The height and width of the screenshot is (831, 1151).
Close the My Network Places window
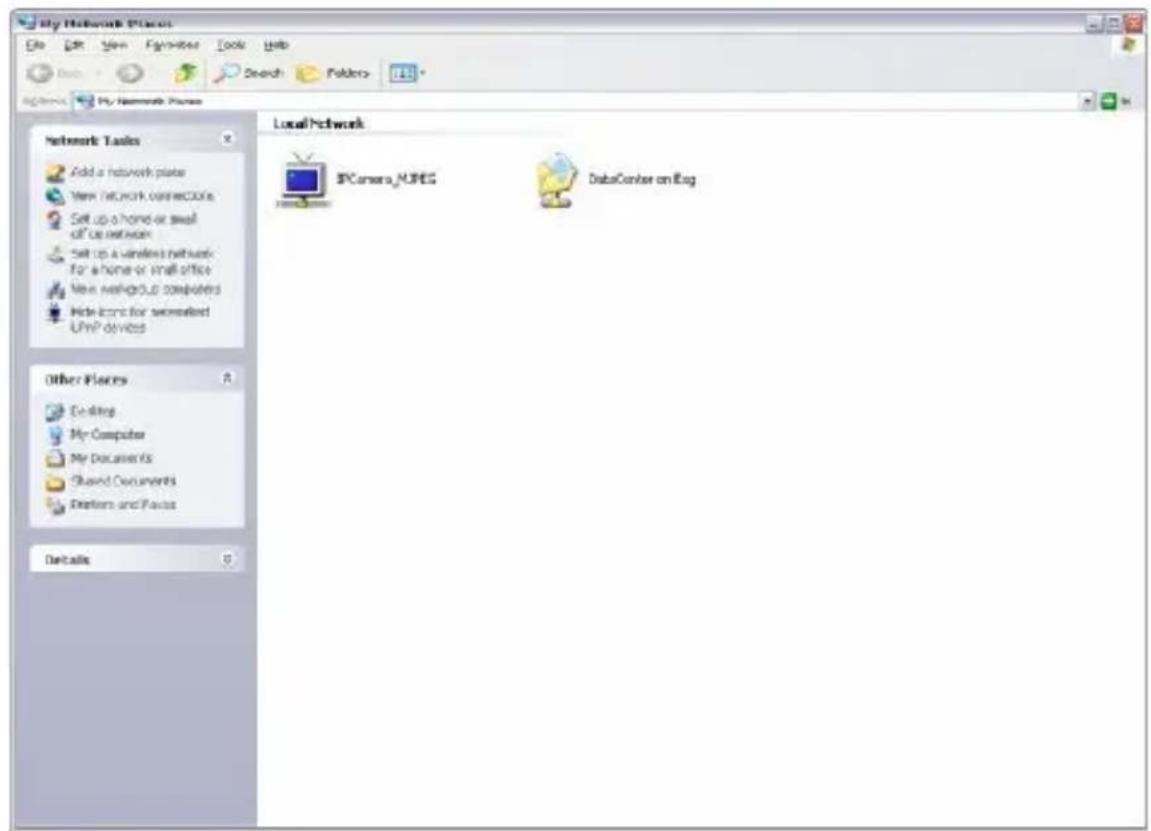coord(1133,24)
